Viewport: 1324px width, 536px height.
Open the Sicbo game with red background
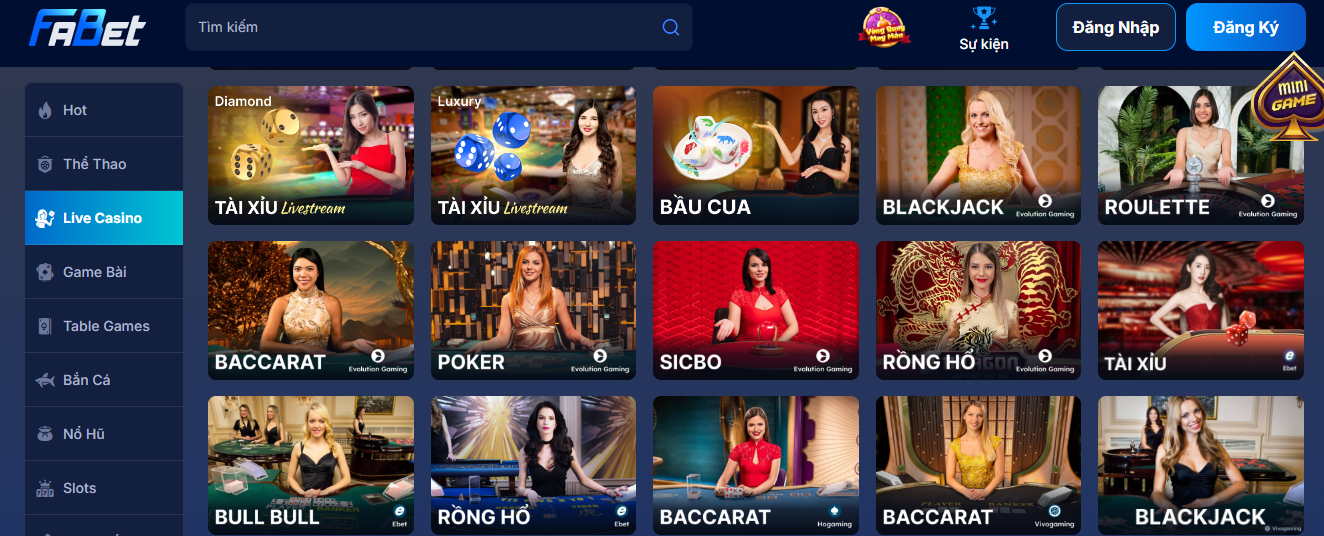point(756,310)
